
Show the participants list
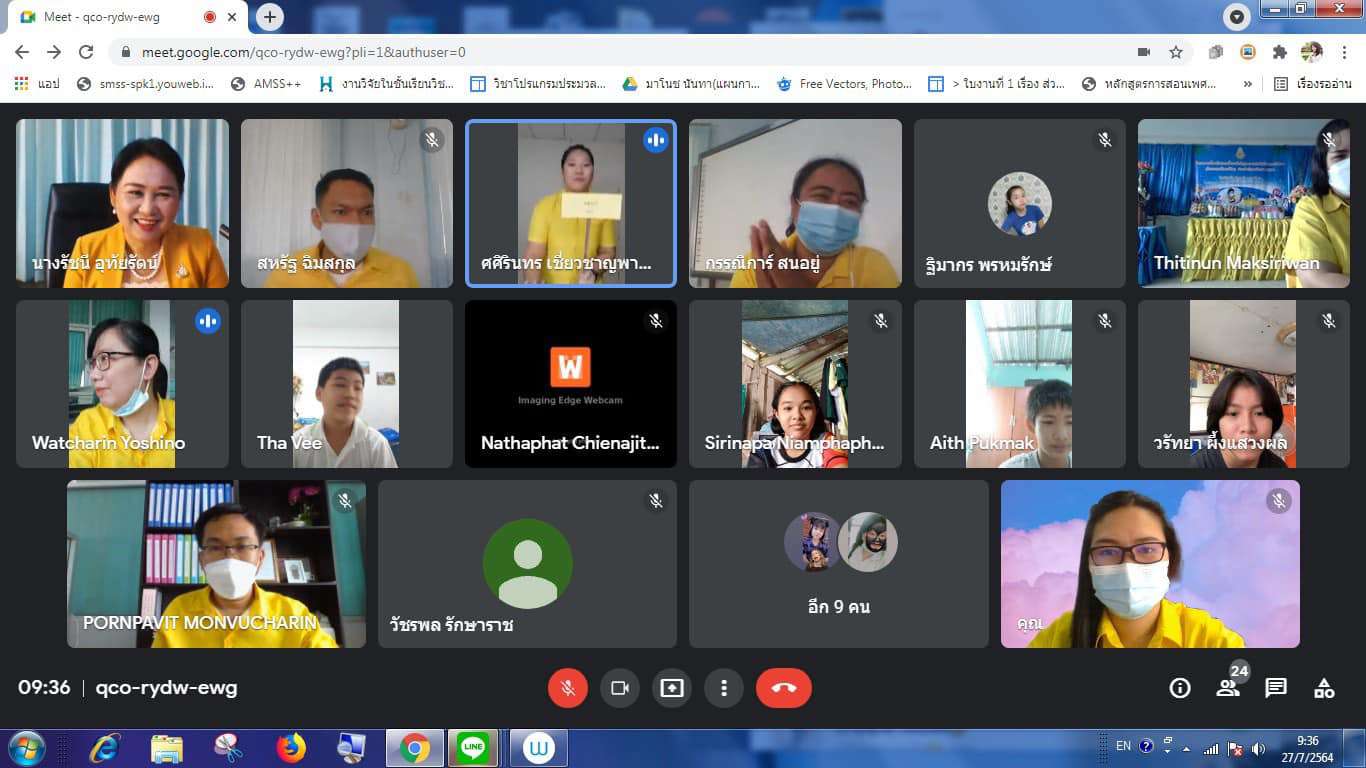pyautogui.click(x=1227, y=688)
